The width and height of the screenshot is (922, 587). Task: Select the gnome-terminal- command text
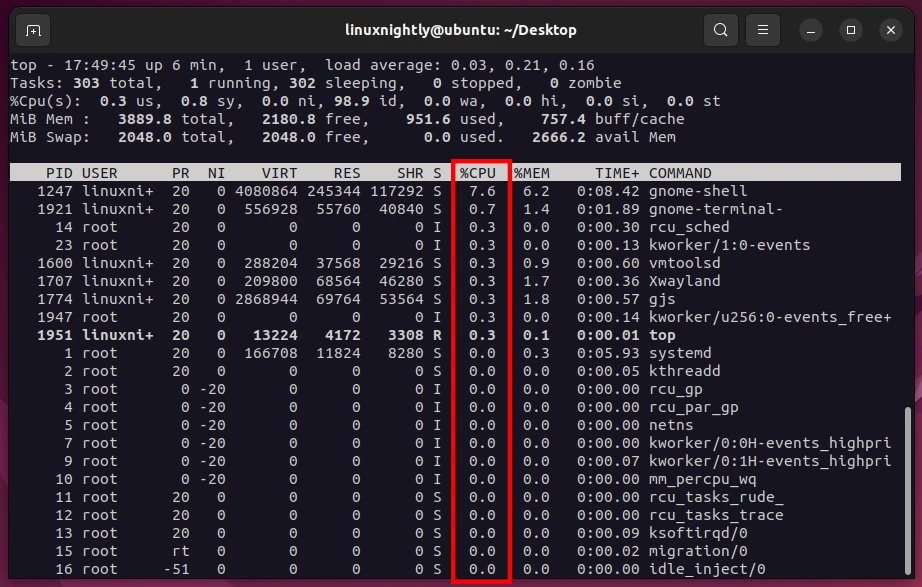pos(716,209)
